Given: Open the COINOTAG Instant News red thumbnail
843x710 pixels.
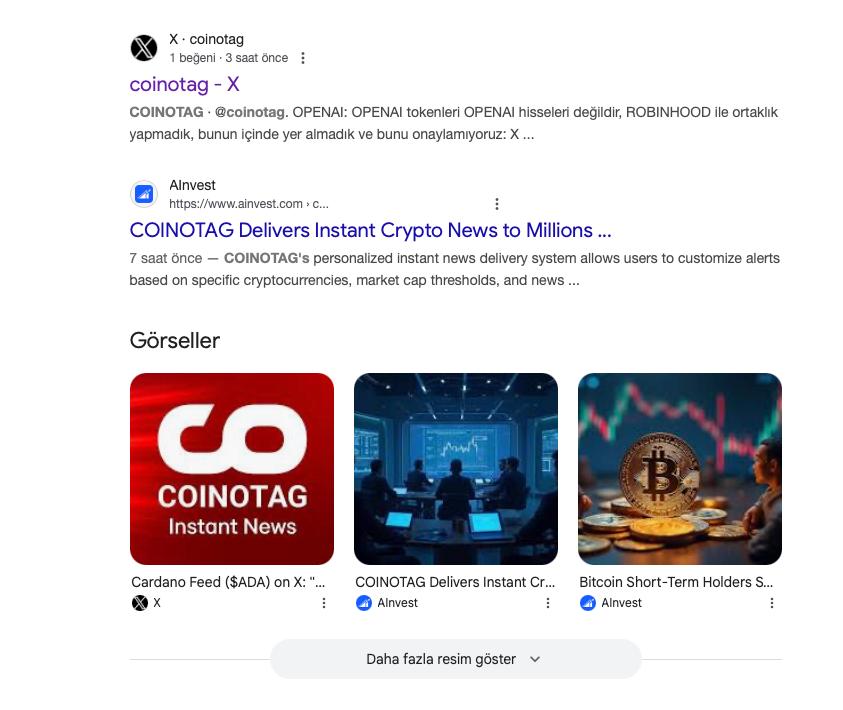Looking at the screenshot, I should point(232,469).
